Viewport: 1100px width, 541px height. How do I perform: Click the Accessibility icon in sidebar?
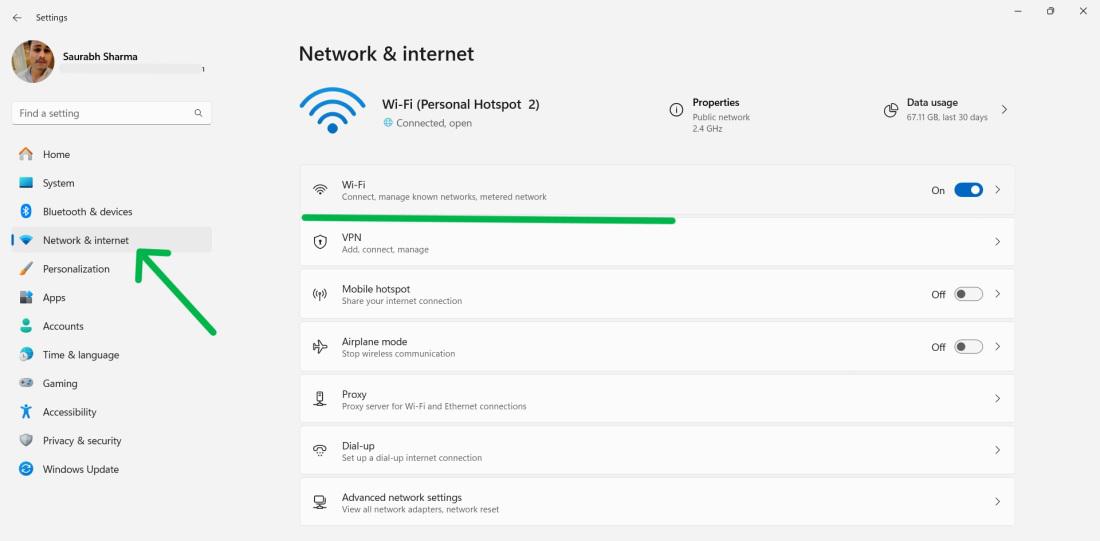26,412
